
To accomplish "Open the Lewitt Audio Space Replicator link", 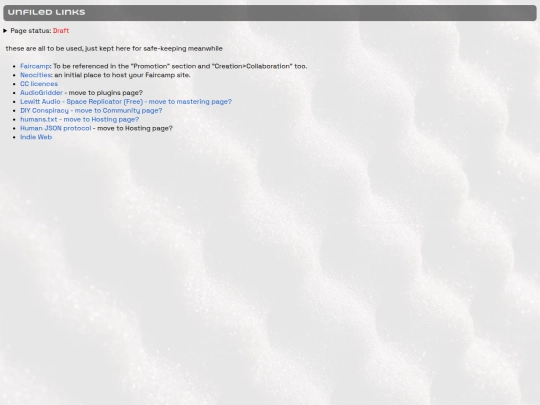I will [126, 102].
